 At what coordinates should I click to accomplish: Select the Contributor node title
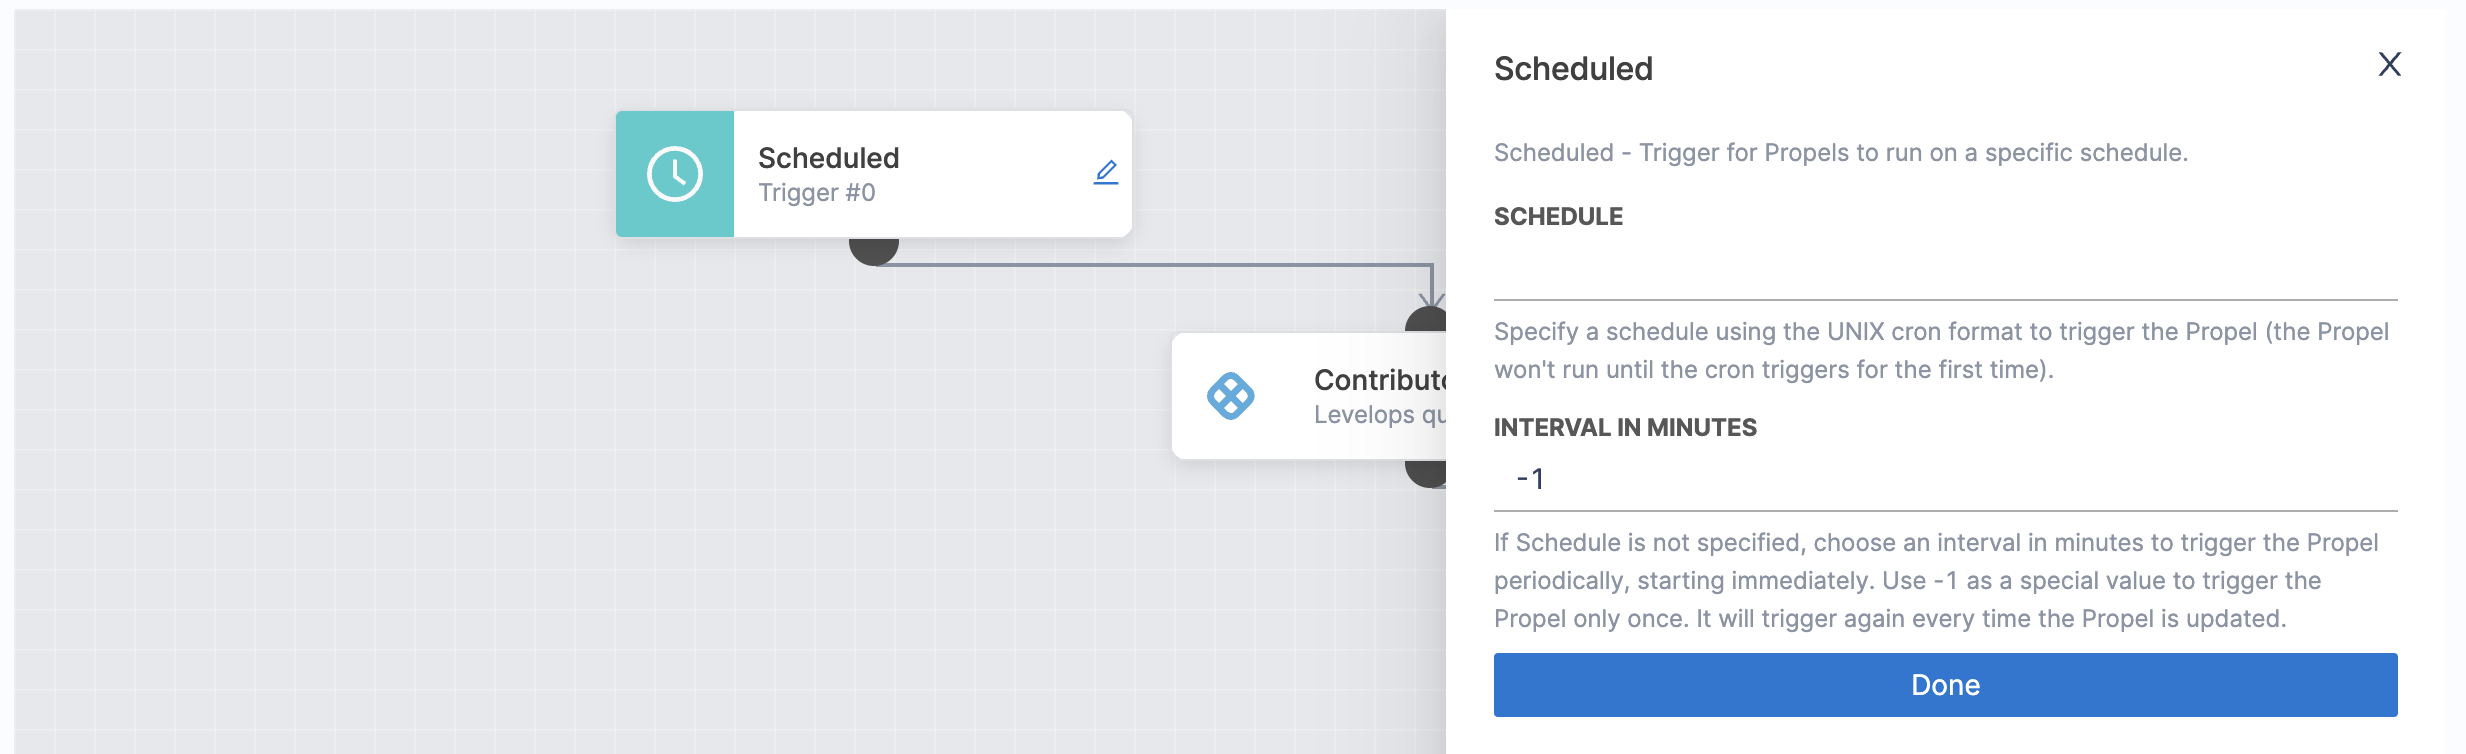[1379, 380]
